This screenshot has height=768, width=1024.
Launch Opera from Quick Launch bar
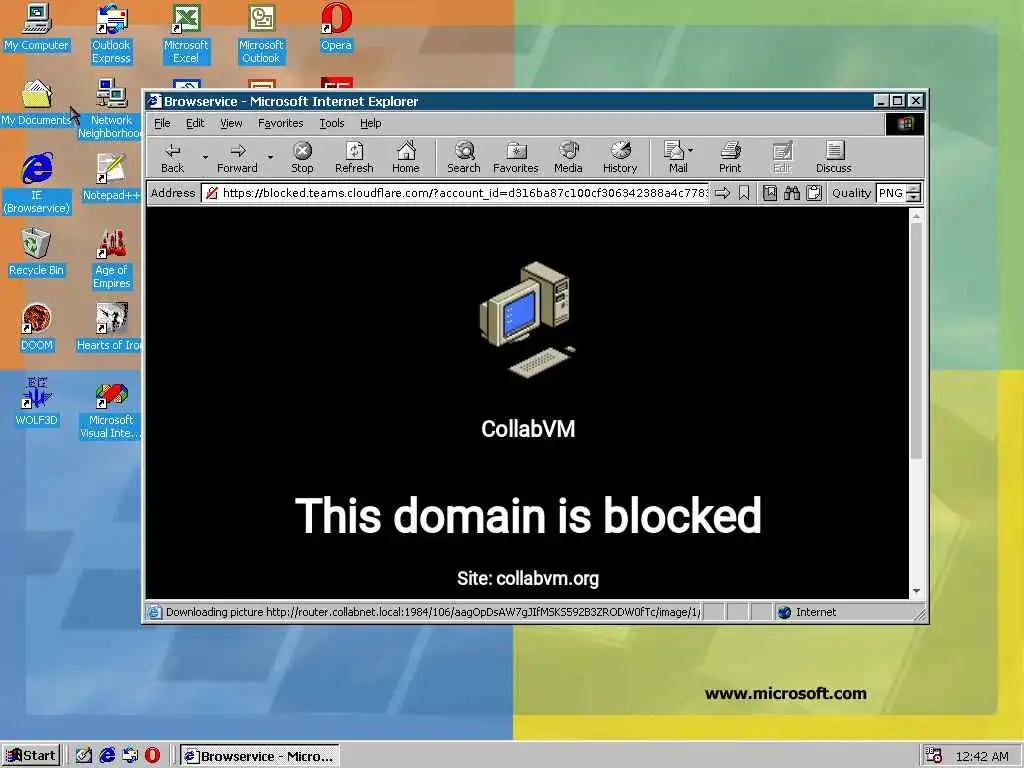tap(152, 756)
